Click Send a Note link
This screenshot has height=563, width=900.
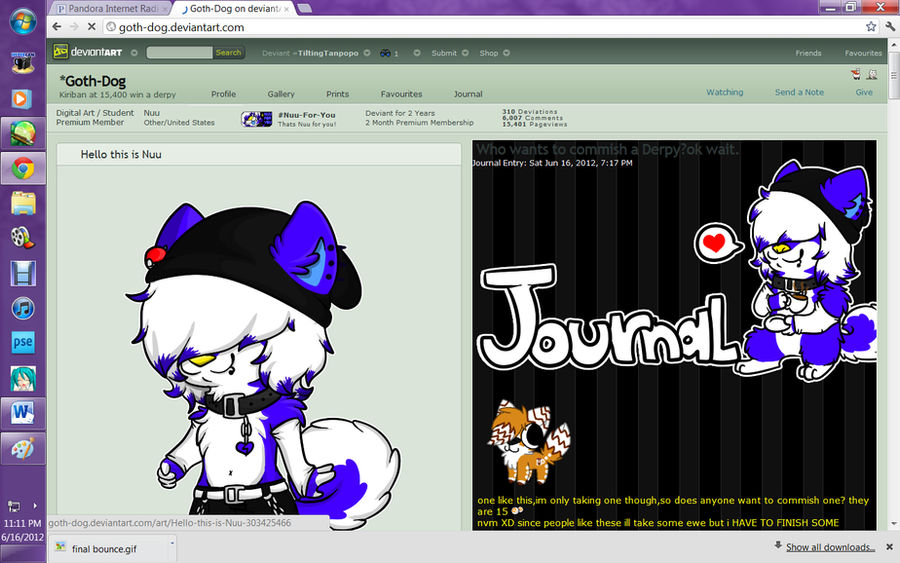tap(799, 92)
